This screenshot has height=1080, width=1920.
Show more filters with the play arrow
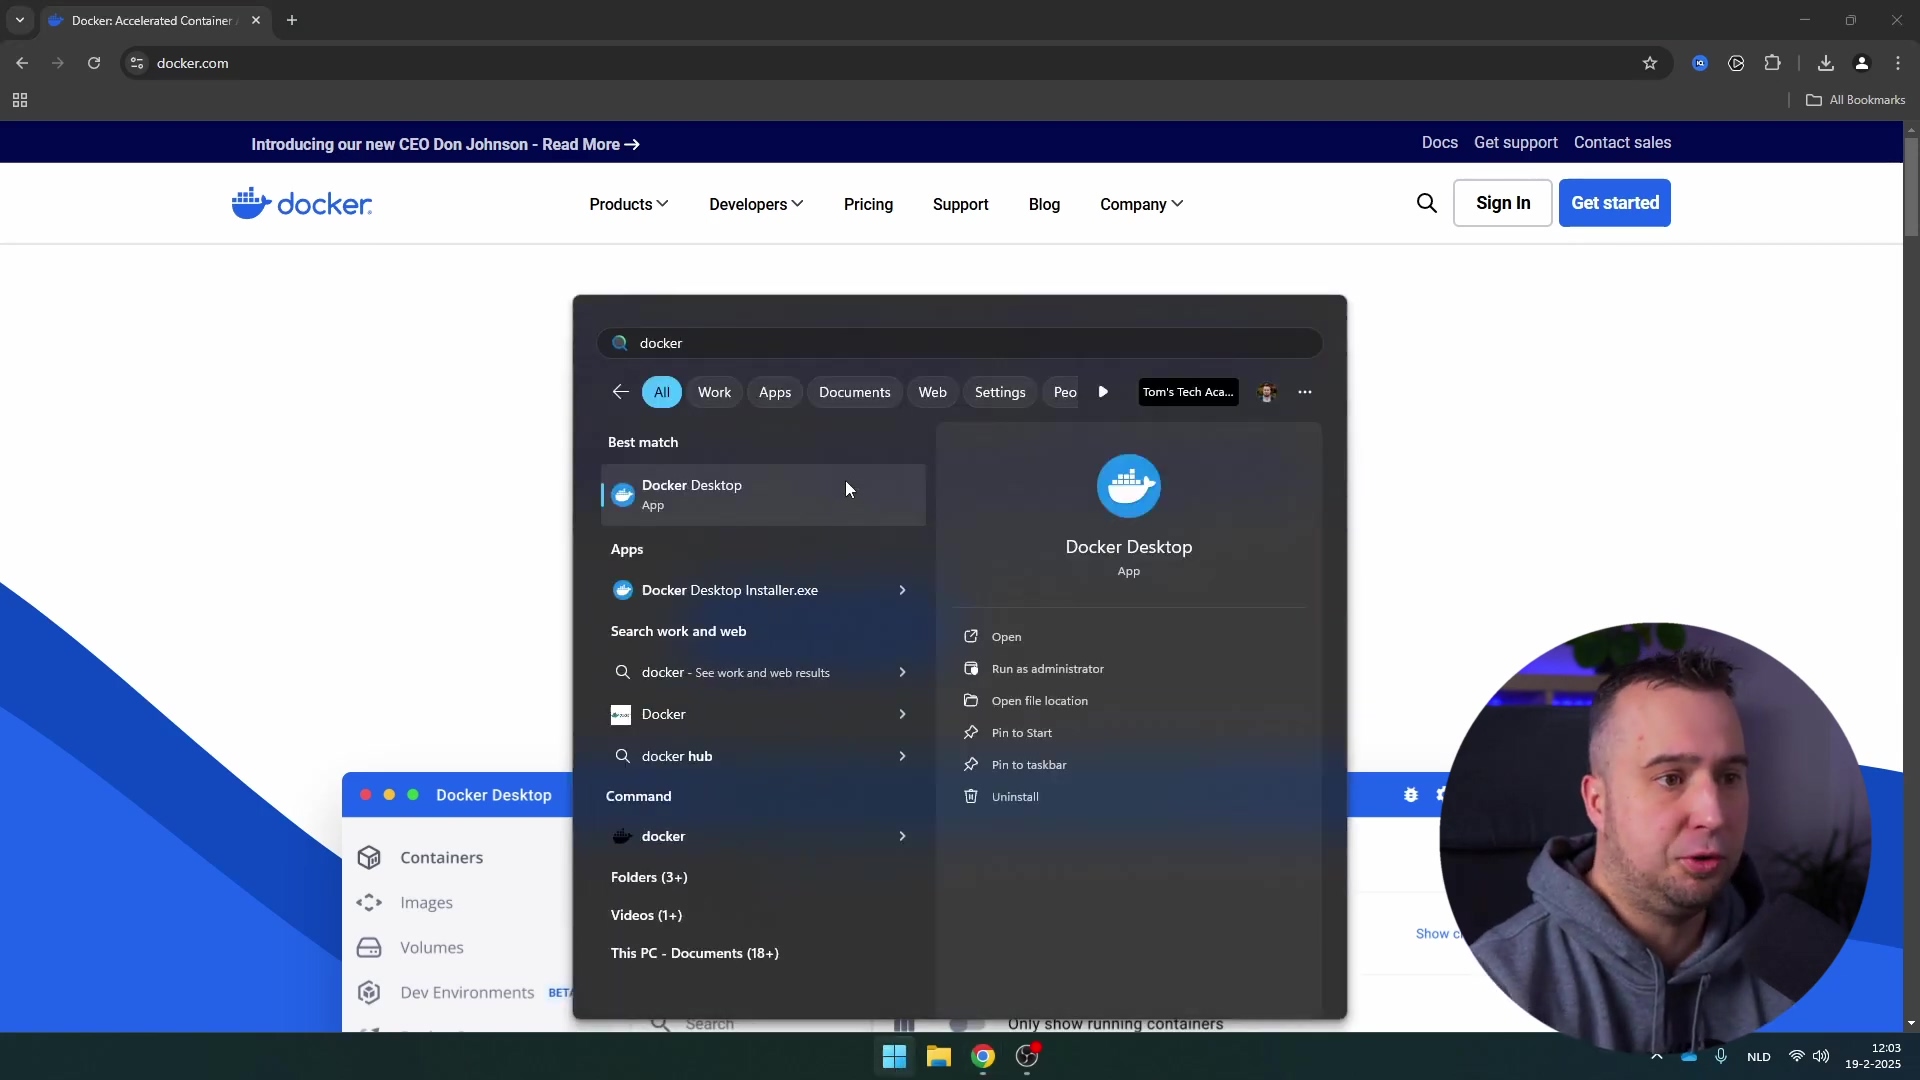point(1103,392)
